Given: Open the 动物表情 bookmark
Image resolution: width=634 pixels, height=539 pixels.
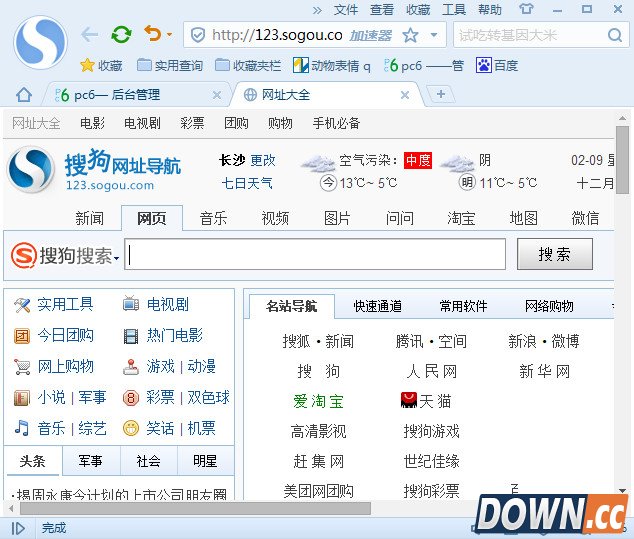Looking at the screenshot, I should pos(332,65).
